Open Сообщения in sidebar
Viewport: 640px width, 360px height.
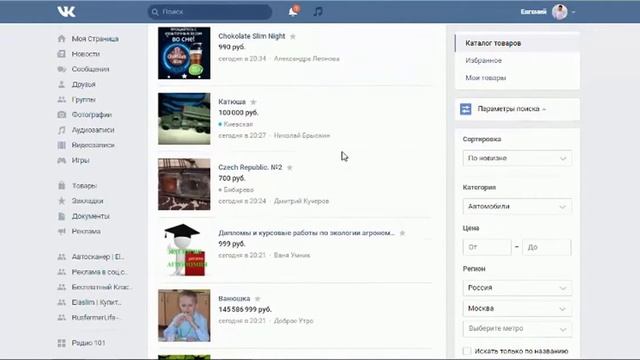coord(91,69)
